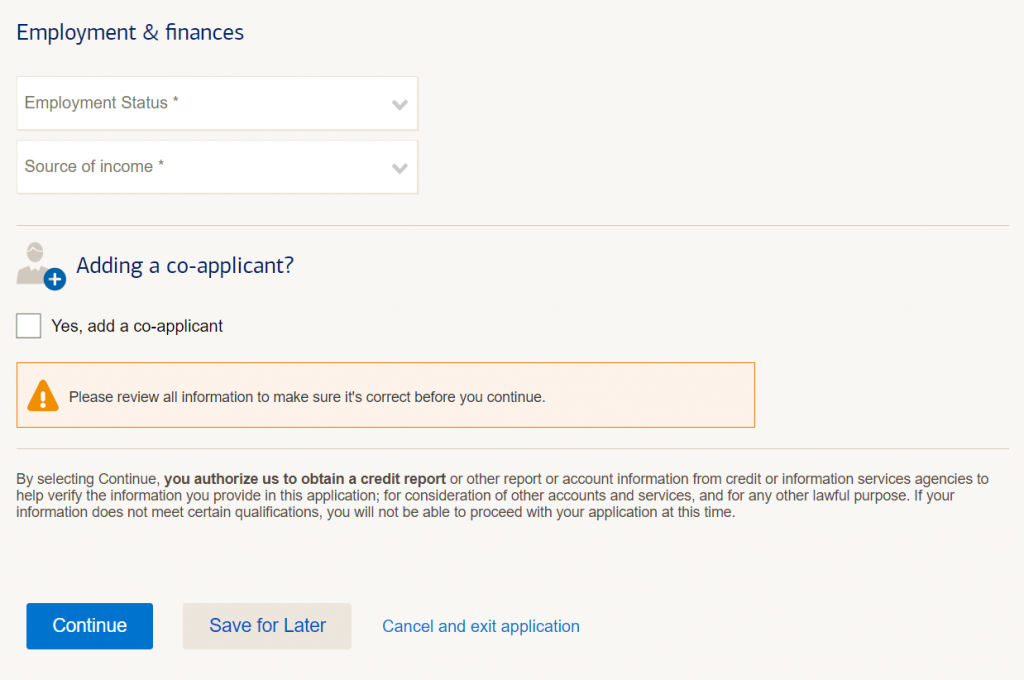Click the Employment Status chevron arrow

click(400, 105)
